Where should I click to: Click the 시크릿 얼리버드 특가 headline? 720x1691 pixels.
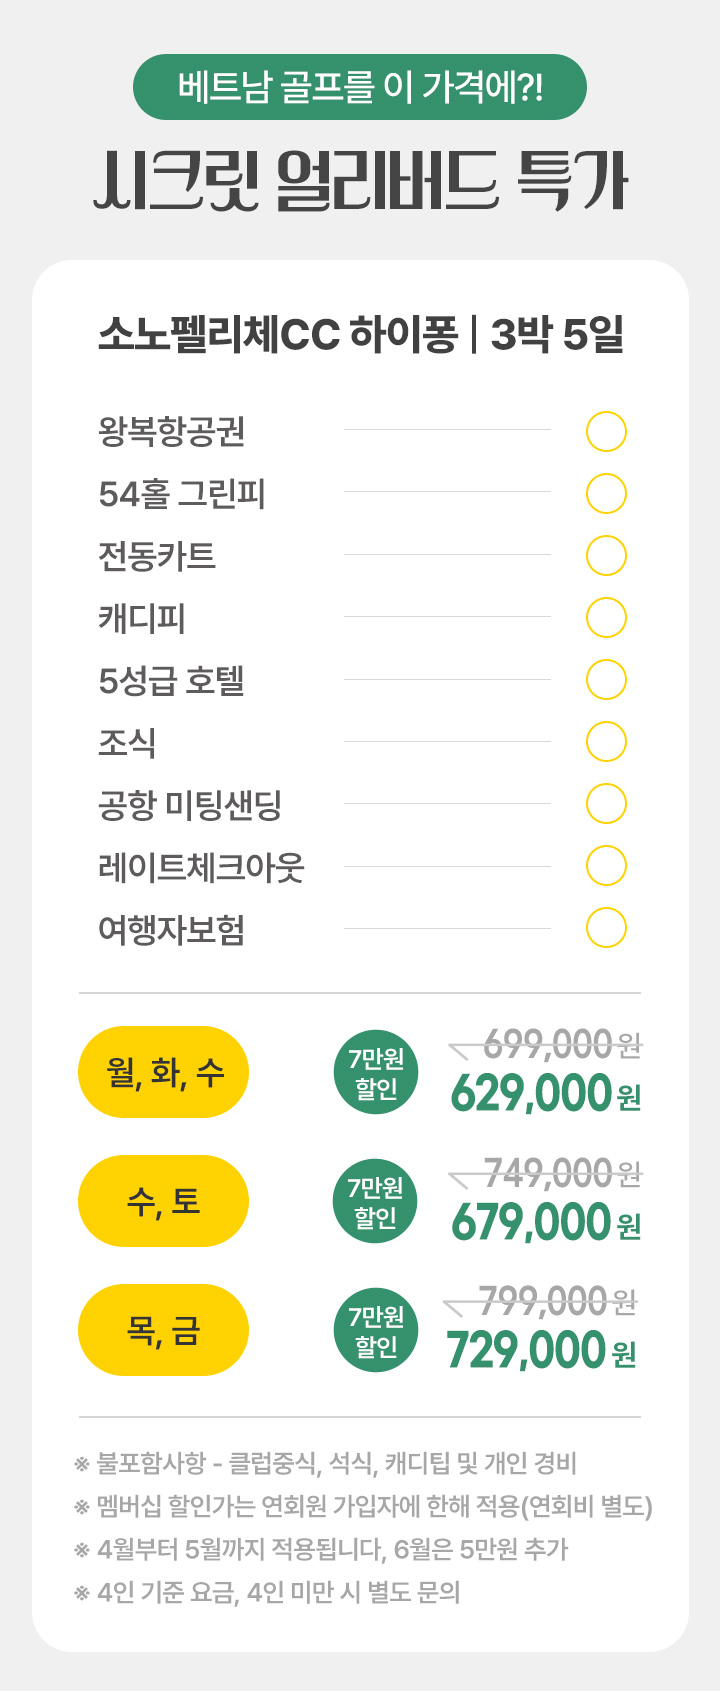360,181
